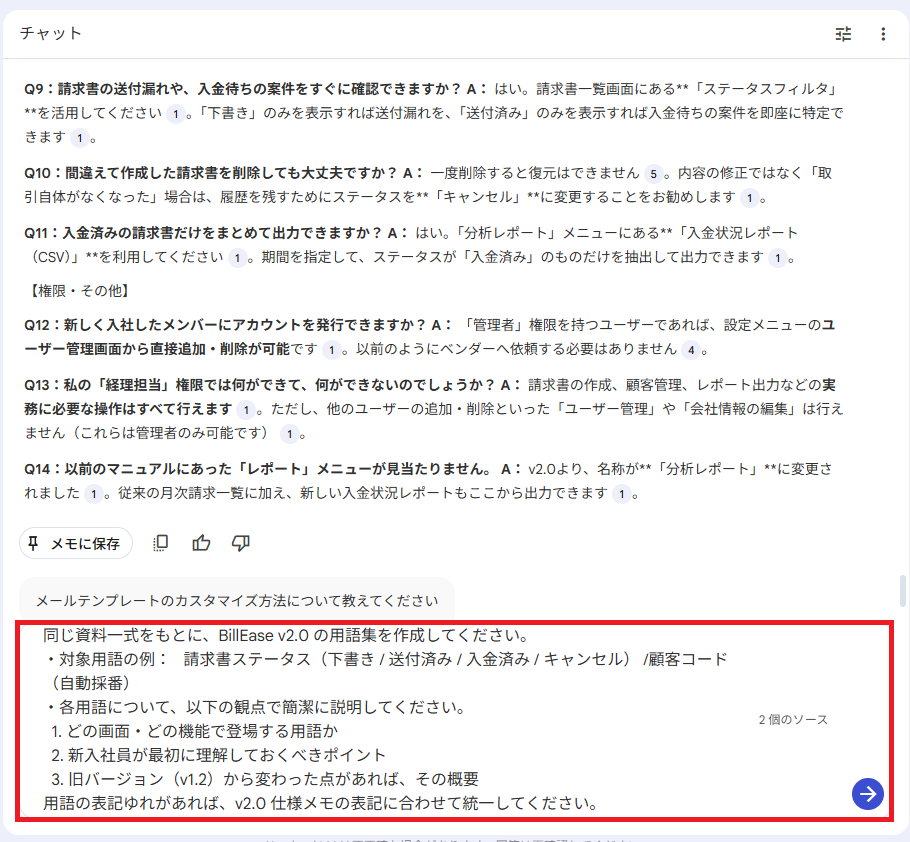
Task: Give the response a thumbs down
Action: [241, 543]
